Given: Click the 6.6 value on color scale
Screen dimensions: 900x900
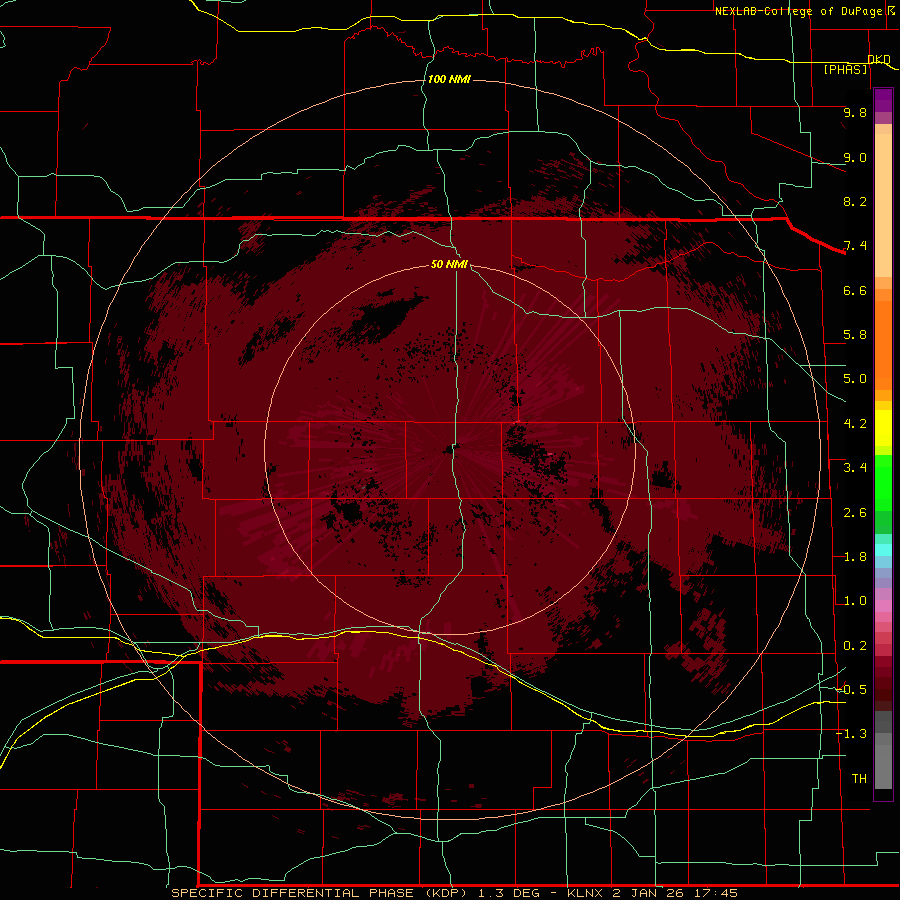Looking at the screenshot, I should [855, 290].
